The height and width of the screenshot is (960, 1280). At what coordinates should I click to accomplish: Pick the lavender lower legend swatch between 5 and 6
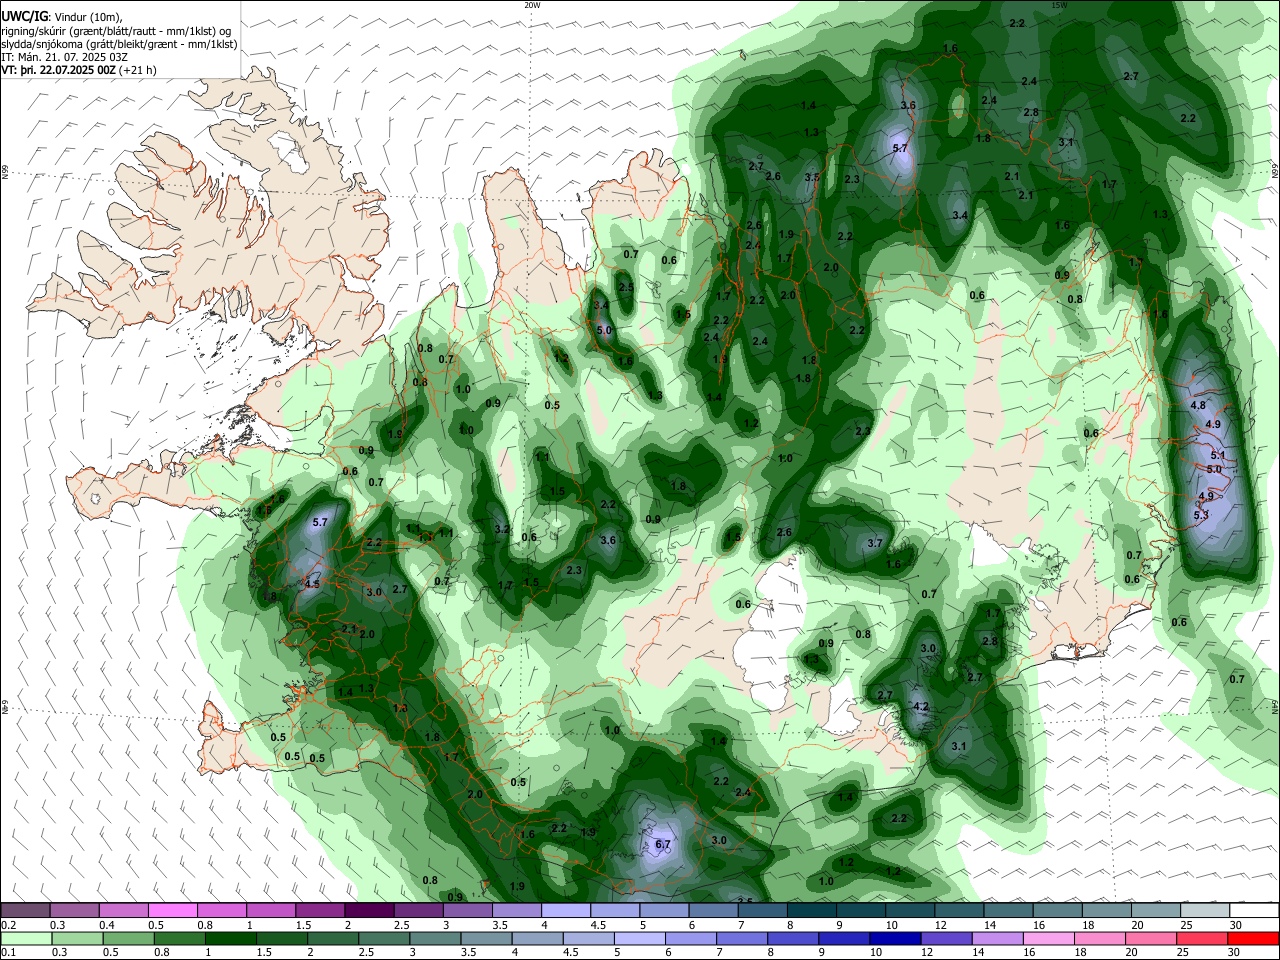(640, 938)
